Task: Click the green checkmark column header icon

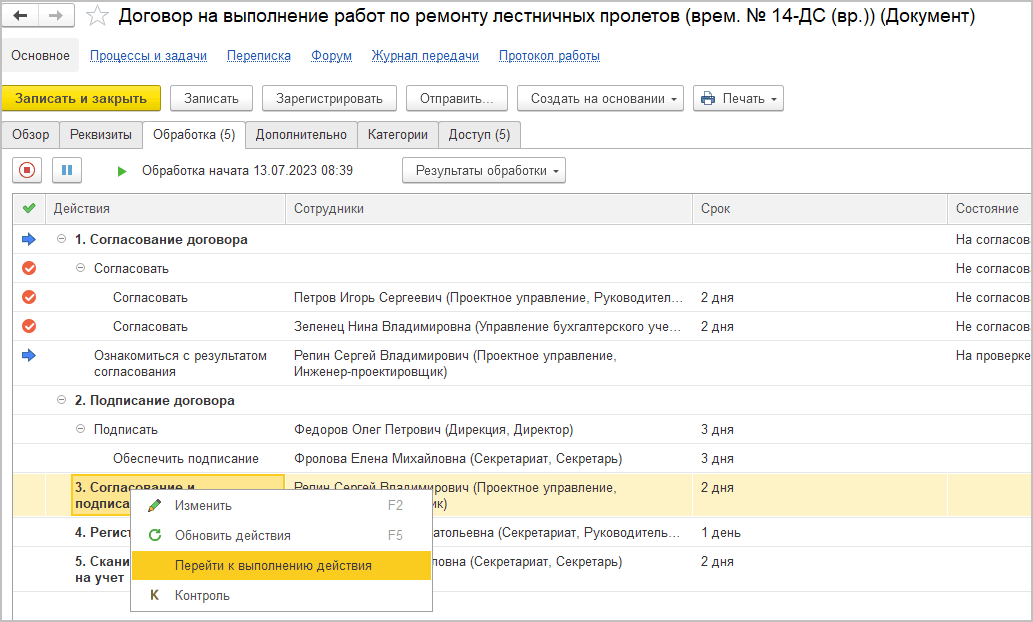Action: (x=29, y=208)
